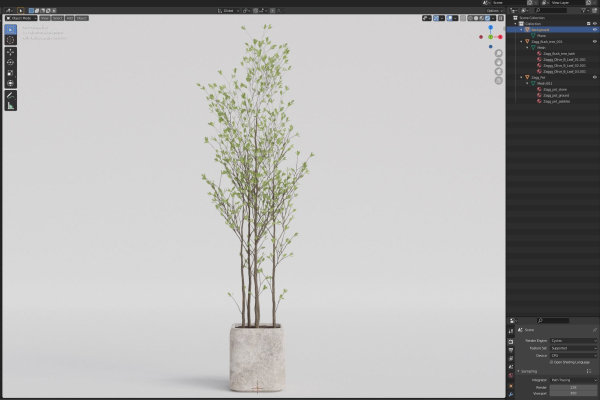Switch to wireframe viewport shading
This screenshot has width=600, height=400.
tap(470, 18)
